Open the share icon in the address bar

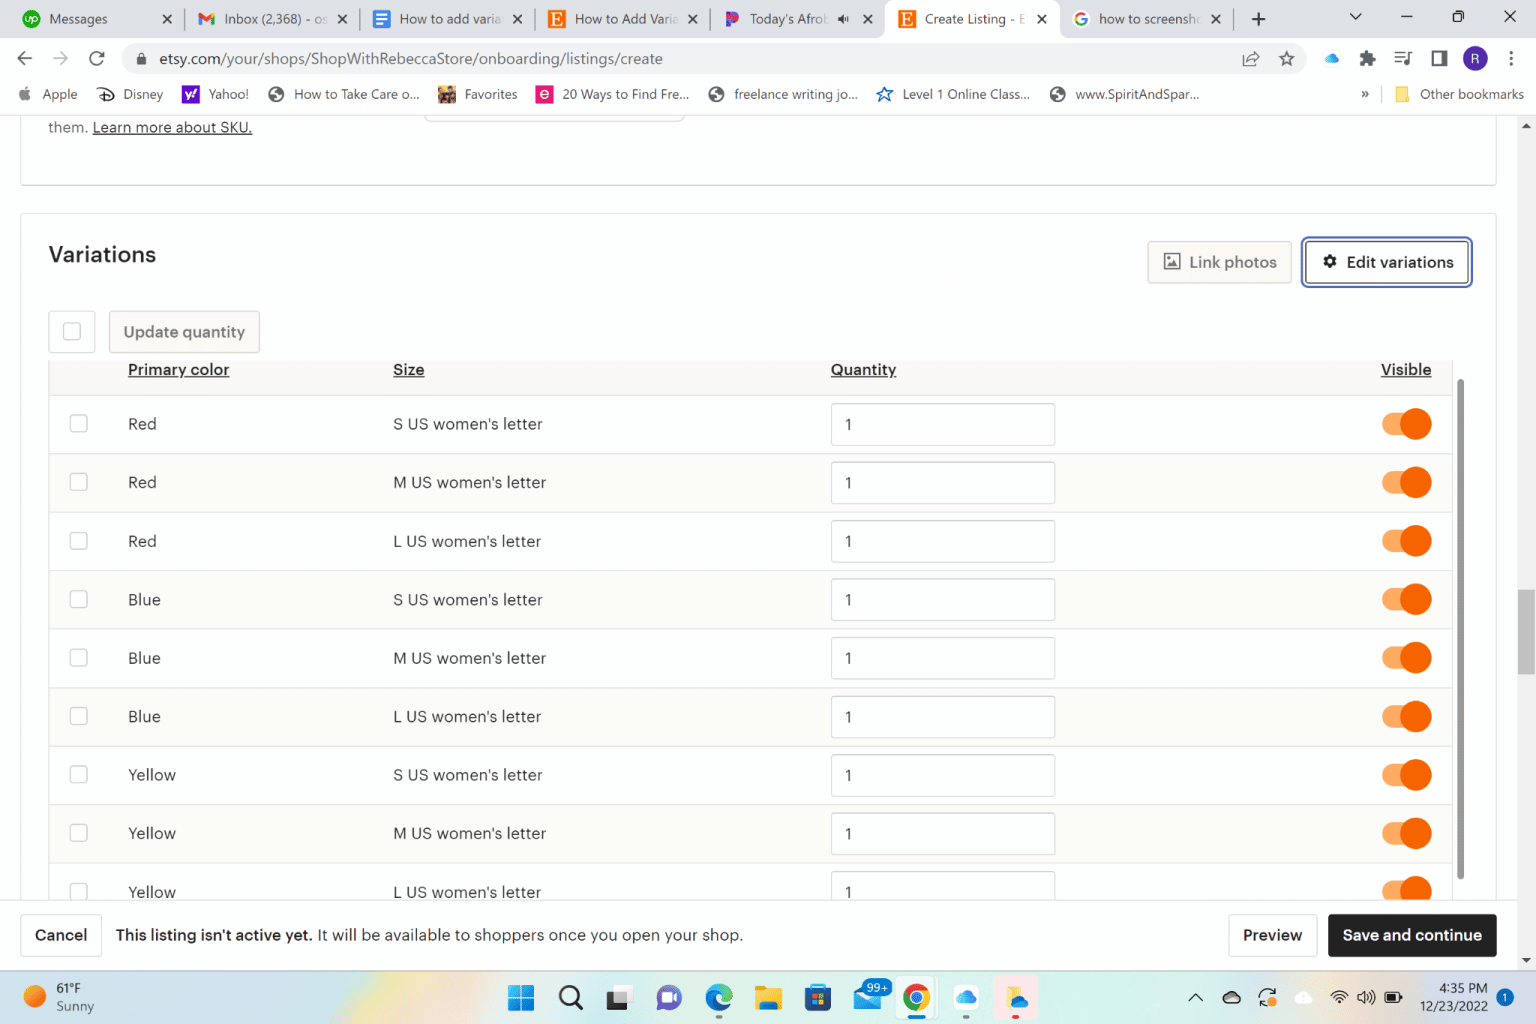click(x=1250, y=58)
